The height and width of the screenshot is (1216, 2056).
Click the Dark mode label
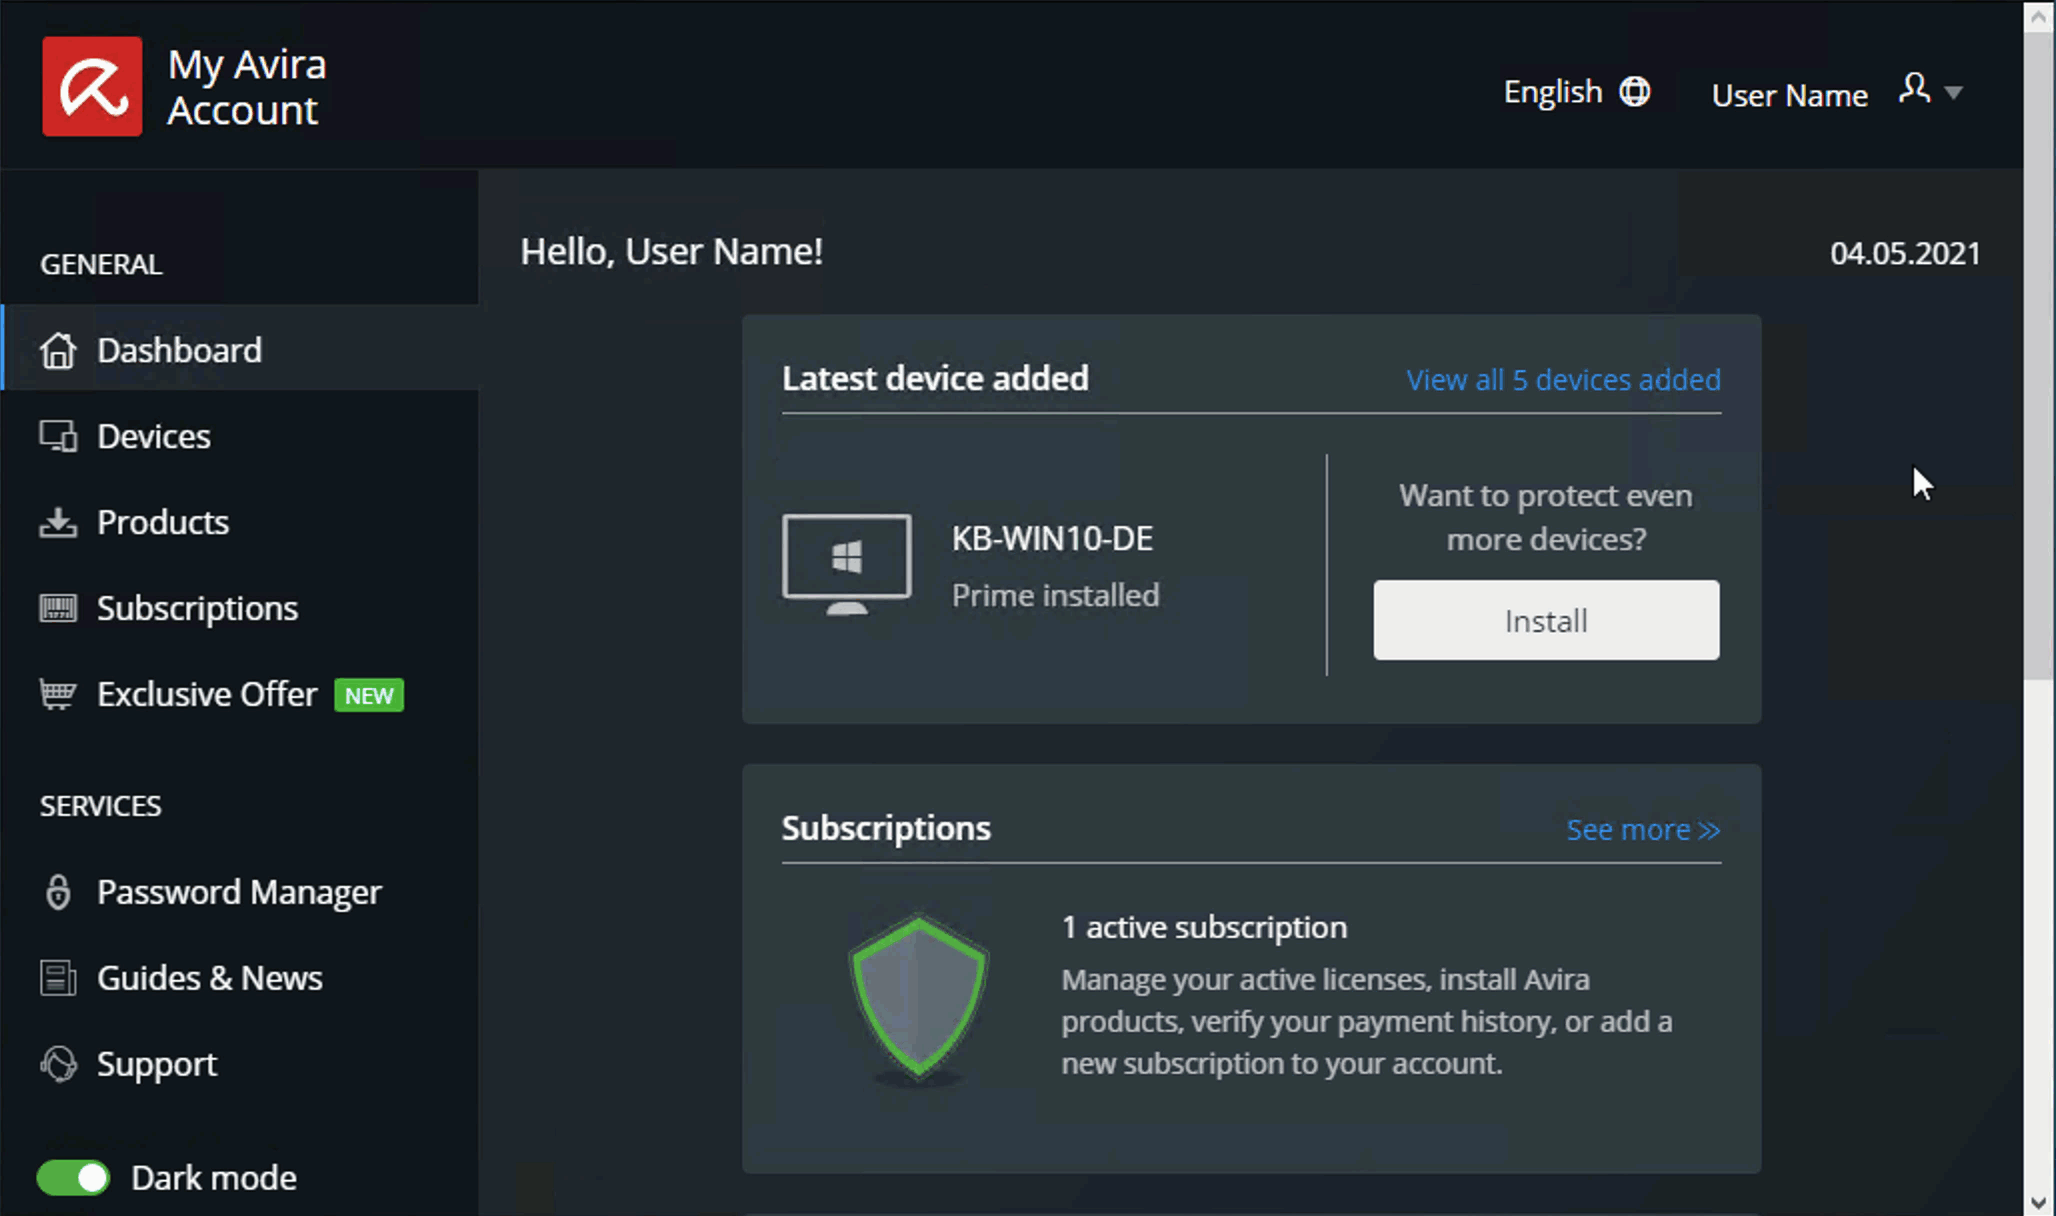(x=214, y=1178)
